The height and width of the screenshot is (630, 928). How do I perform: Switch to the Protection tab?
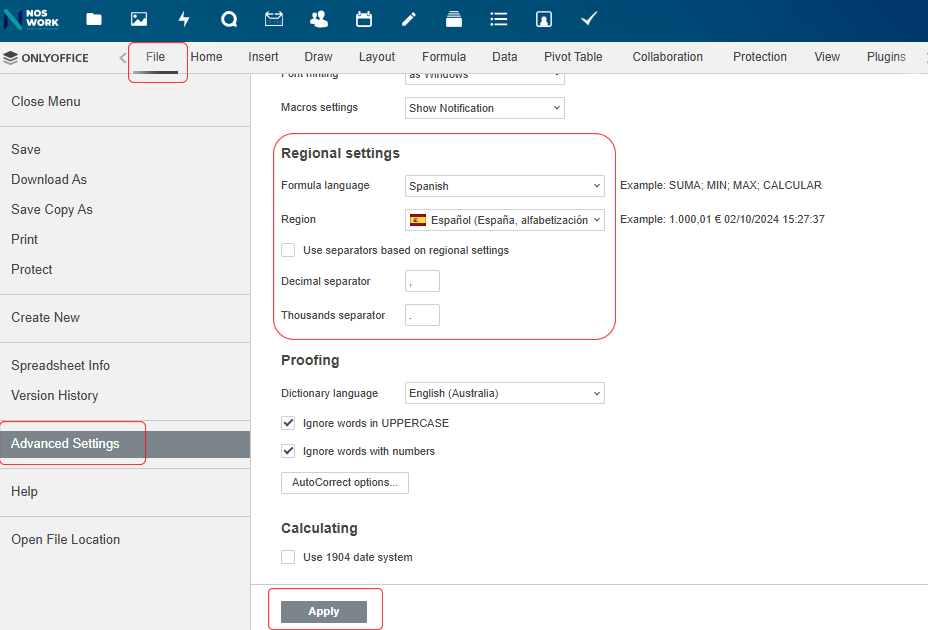pyautogui.click(x=760, y=57)
